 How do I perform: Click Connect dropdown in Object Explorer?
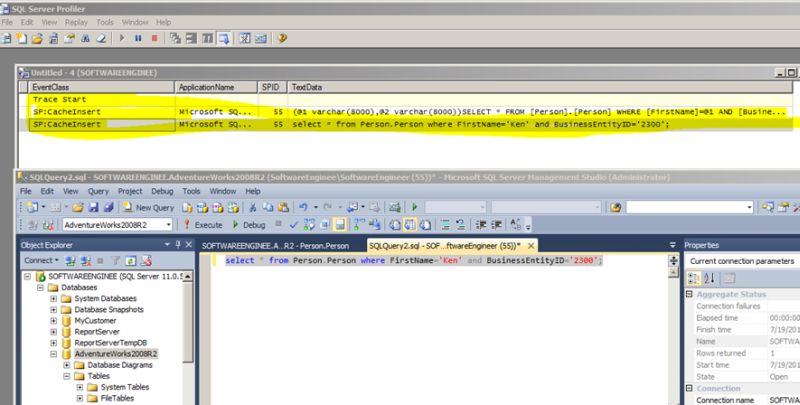(x=41, y=261)
